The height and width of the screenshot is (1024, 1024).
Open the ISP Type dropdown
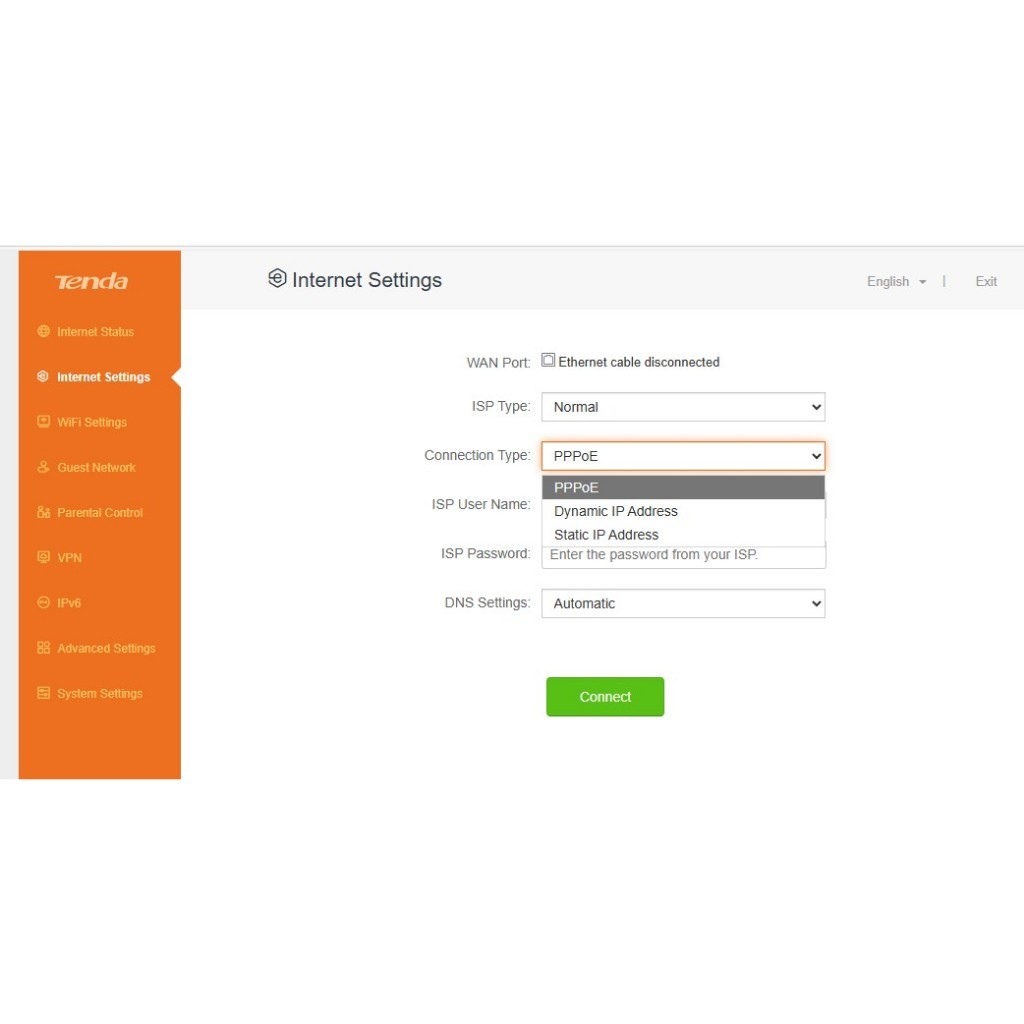(x=683, y=407)
